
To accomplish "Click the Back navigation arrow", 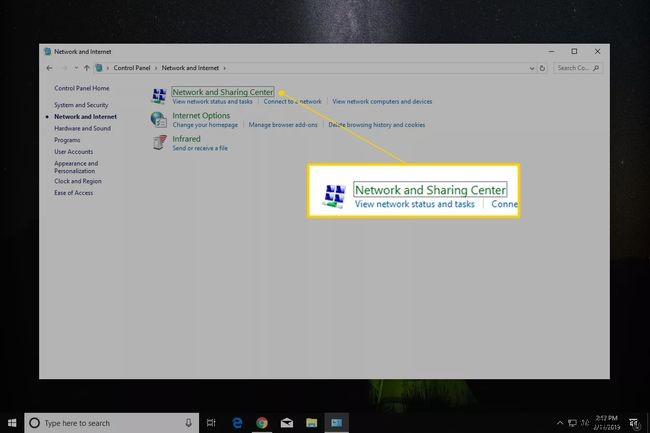I will point(49,68).
